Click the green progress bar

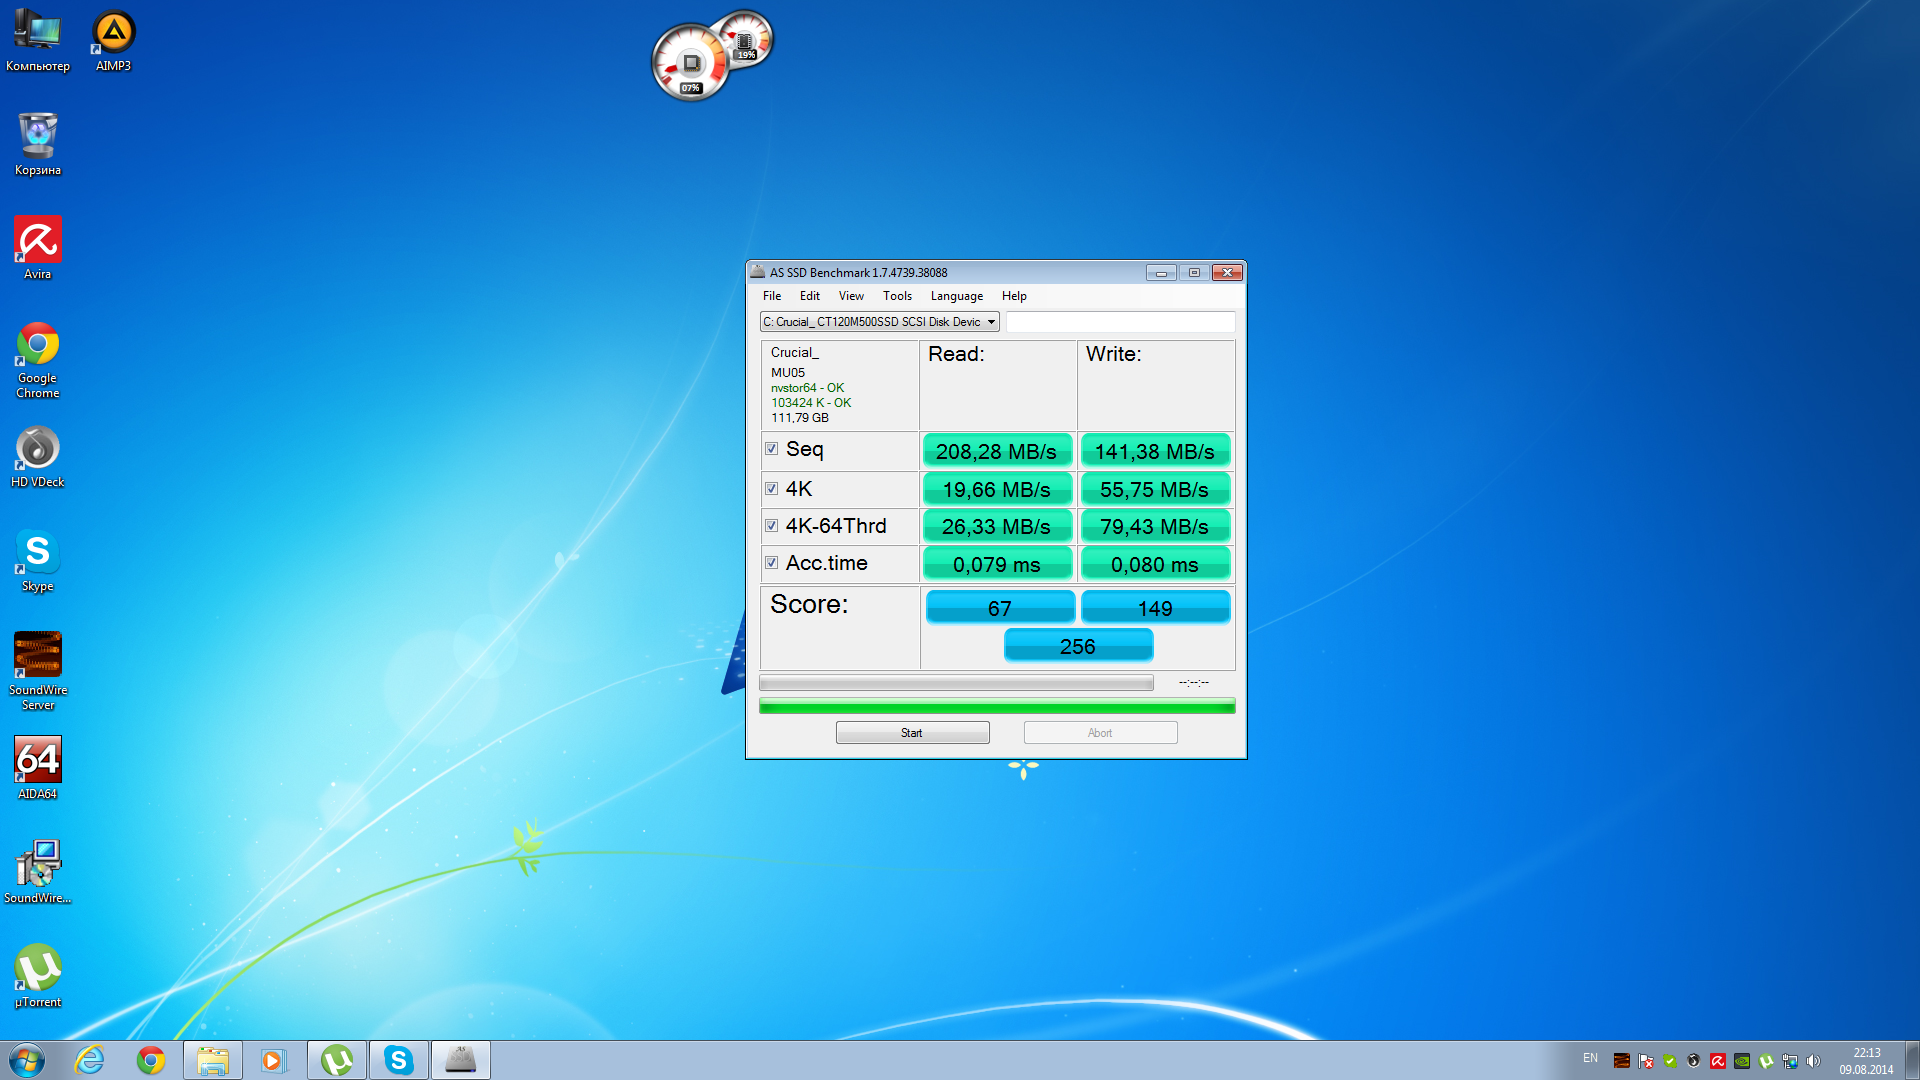click(996, 706)
